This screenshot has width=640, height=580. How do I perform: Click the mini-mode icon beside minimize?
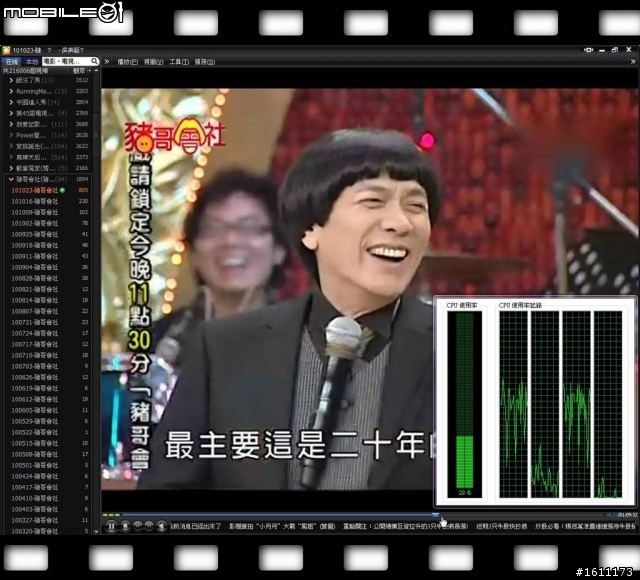(x=588, y=50)
